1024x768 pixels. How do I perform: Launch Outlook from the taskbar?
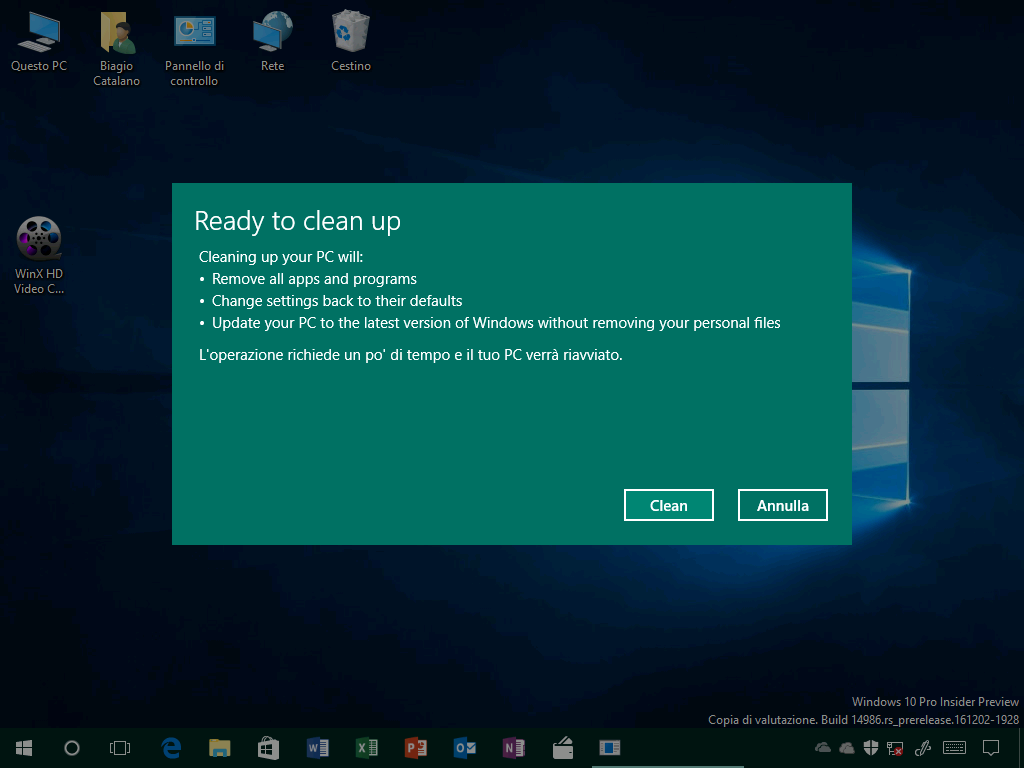[464, 748]
